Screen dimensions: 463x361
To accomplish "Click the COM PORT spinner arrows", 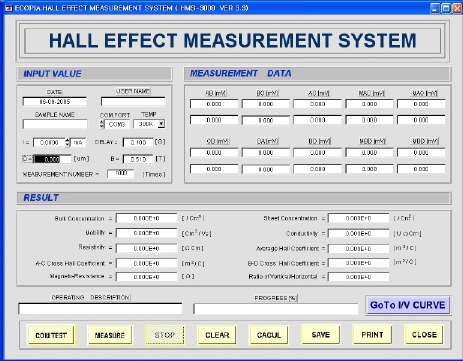I will (x=102, y=124).
